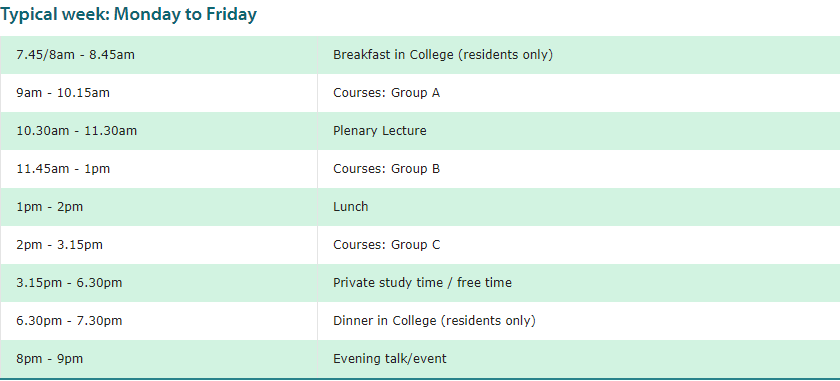The image size is (840, 381).
Task: Click 'Private study time / free time' cell
Action: click(579, 283)
